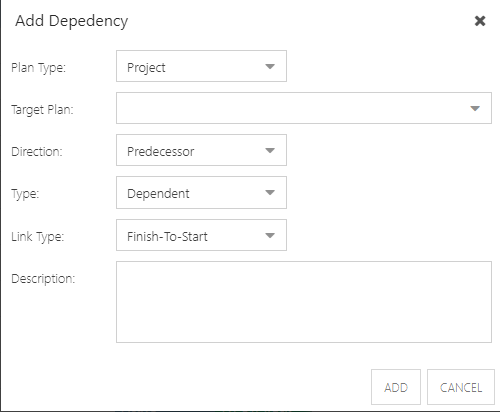The image size is (500, 412).
Task: Click the Add Depedency dialog title
Action: coord(72,21)
